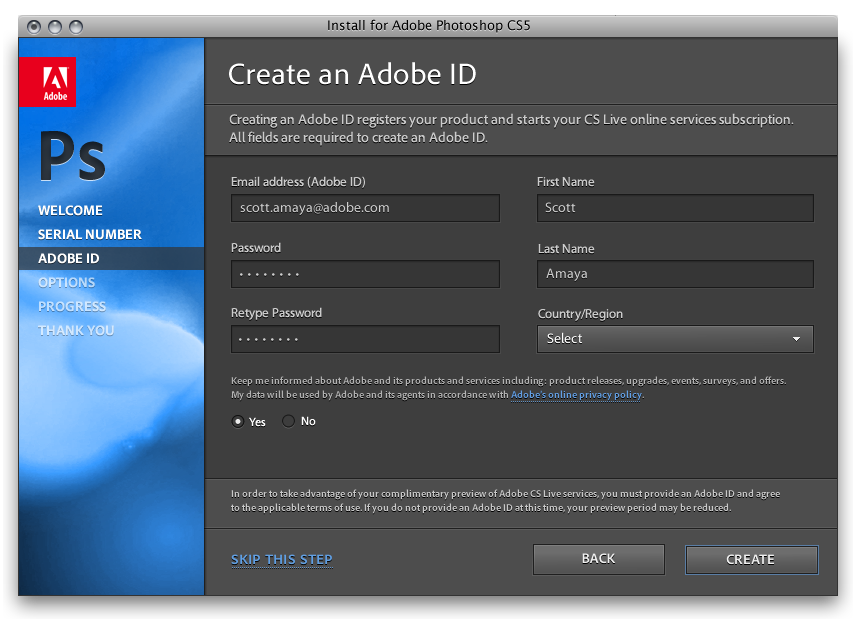Go to the Welcome step
This screenshot has height=620, width=853.
pos(70,210)
